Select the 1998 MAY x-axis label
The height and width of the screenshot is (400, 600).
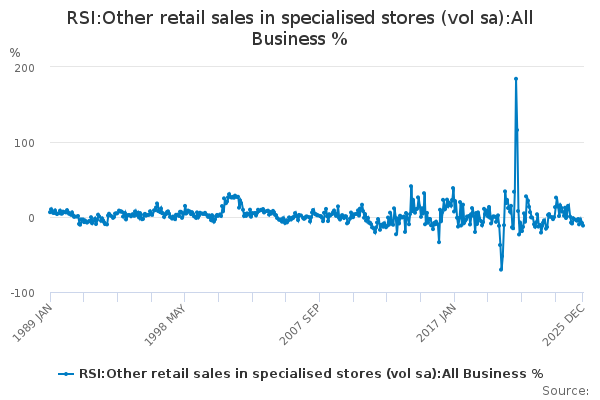[168, 319]
